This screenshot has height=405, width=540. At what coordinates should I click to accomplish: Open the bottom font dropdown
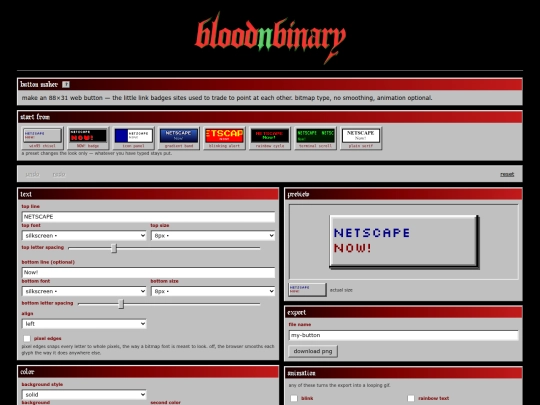tap(84, 291)
